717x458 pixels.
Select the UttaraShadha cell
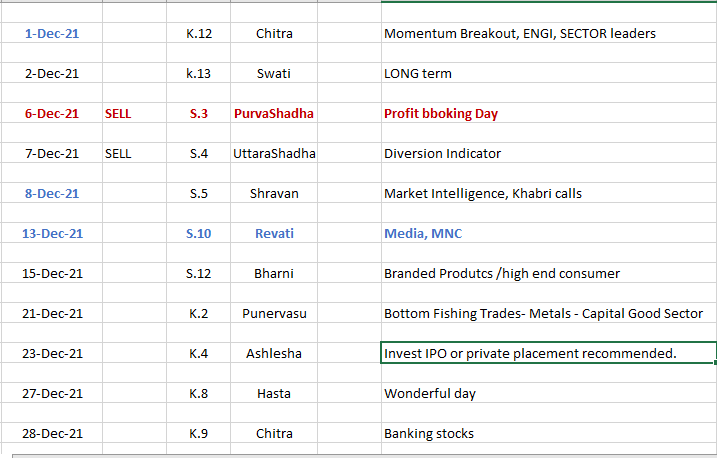click(274, 154)
